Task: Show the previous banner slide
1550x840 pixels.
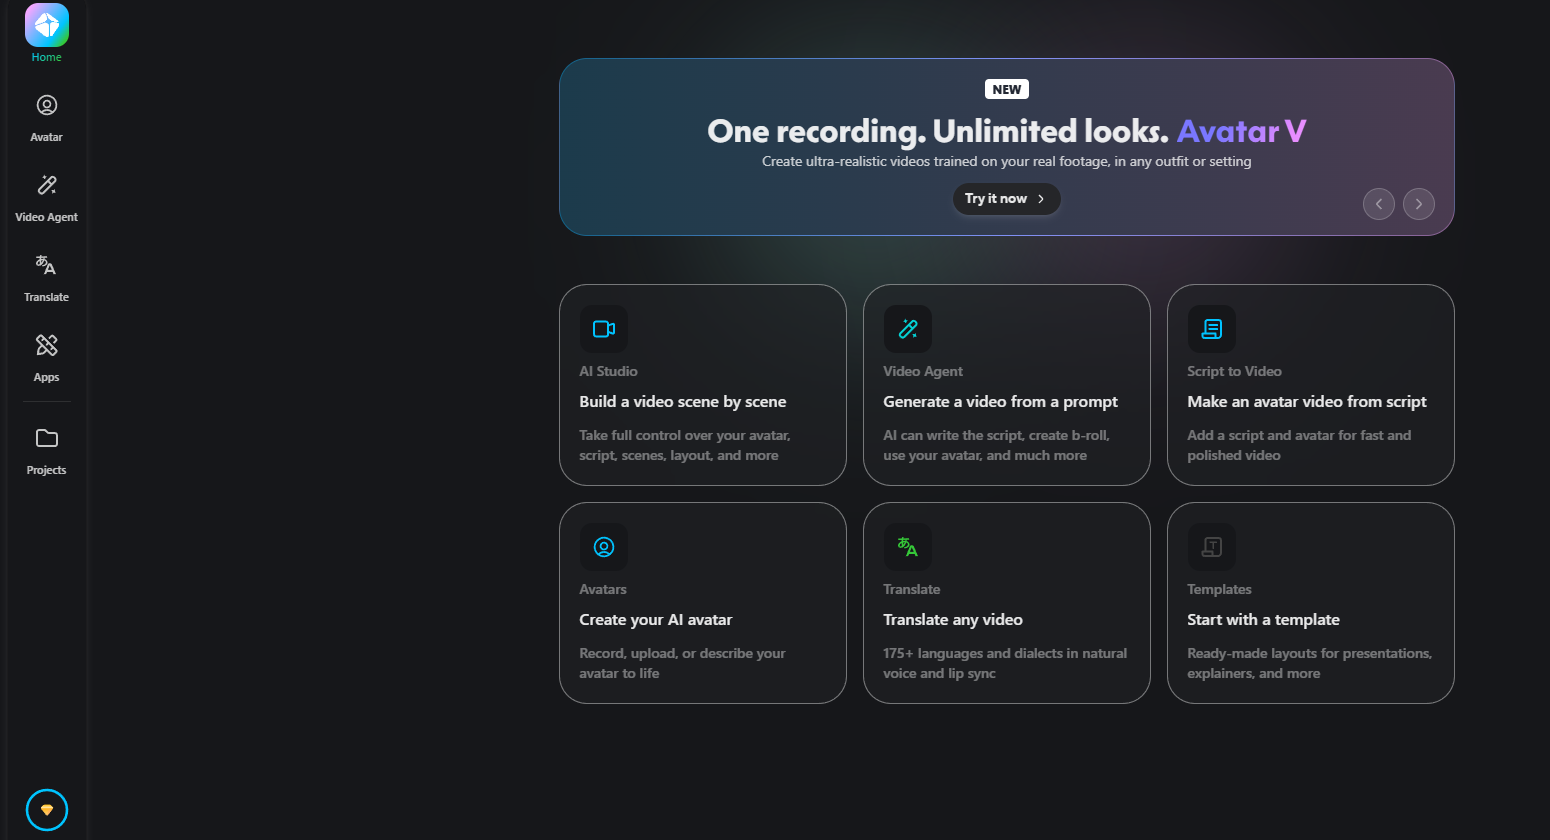Action: pyautogui.click(x=1379, y=204)
